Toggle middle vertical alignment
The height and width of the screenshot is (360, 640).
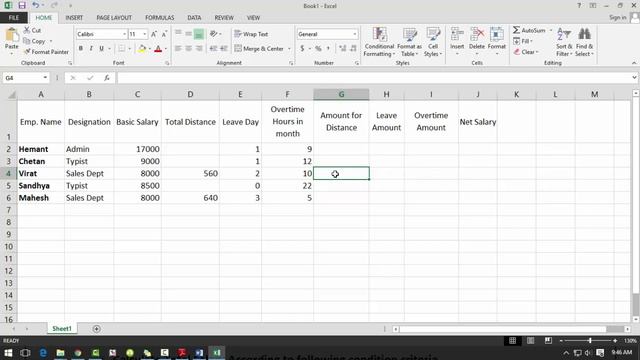click(189, 34)
